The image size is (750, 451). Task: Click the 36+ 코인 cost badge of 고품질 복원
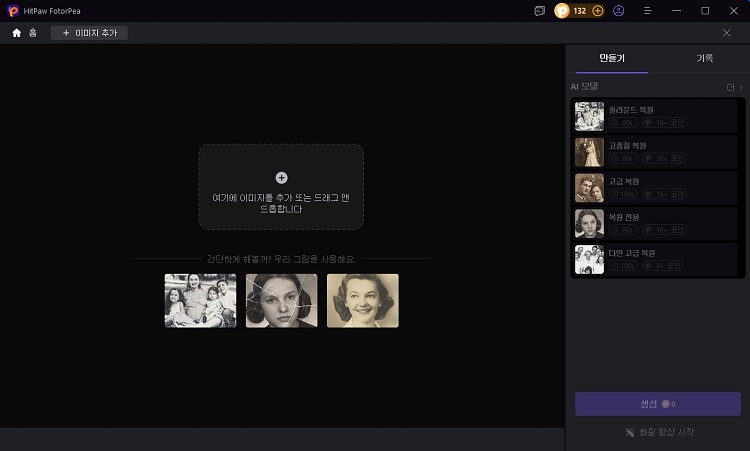point(664,158)
